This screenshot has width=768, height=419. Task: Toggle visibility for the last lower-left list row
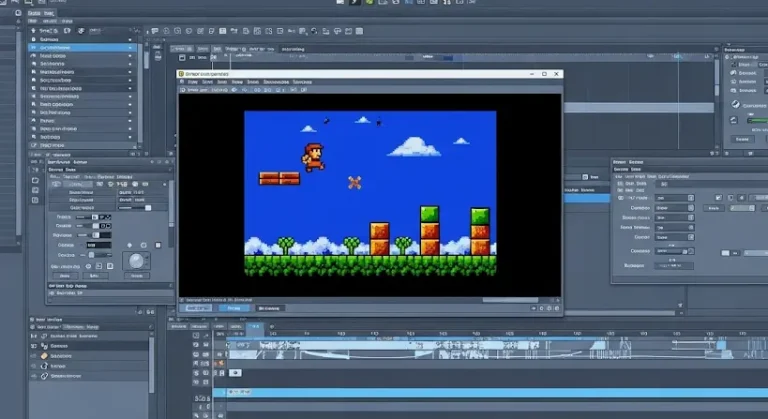point(33,376)
